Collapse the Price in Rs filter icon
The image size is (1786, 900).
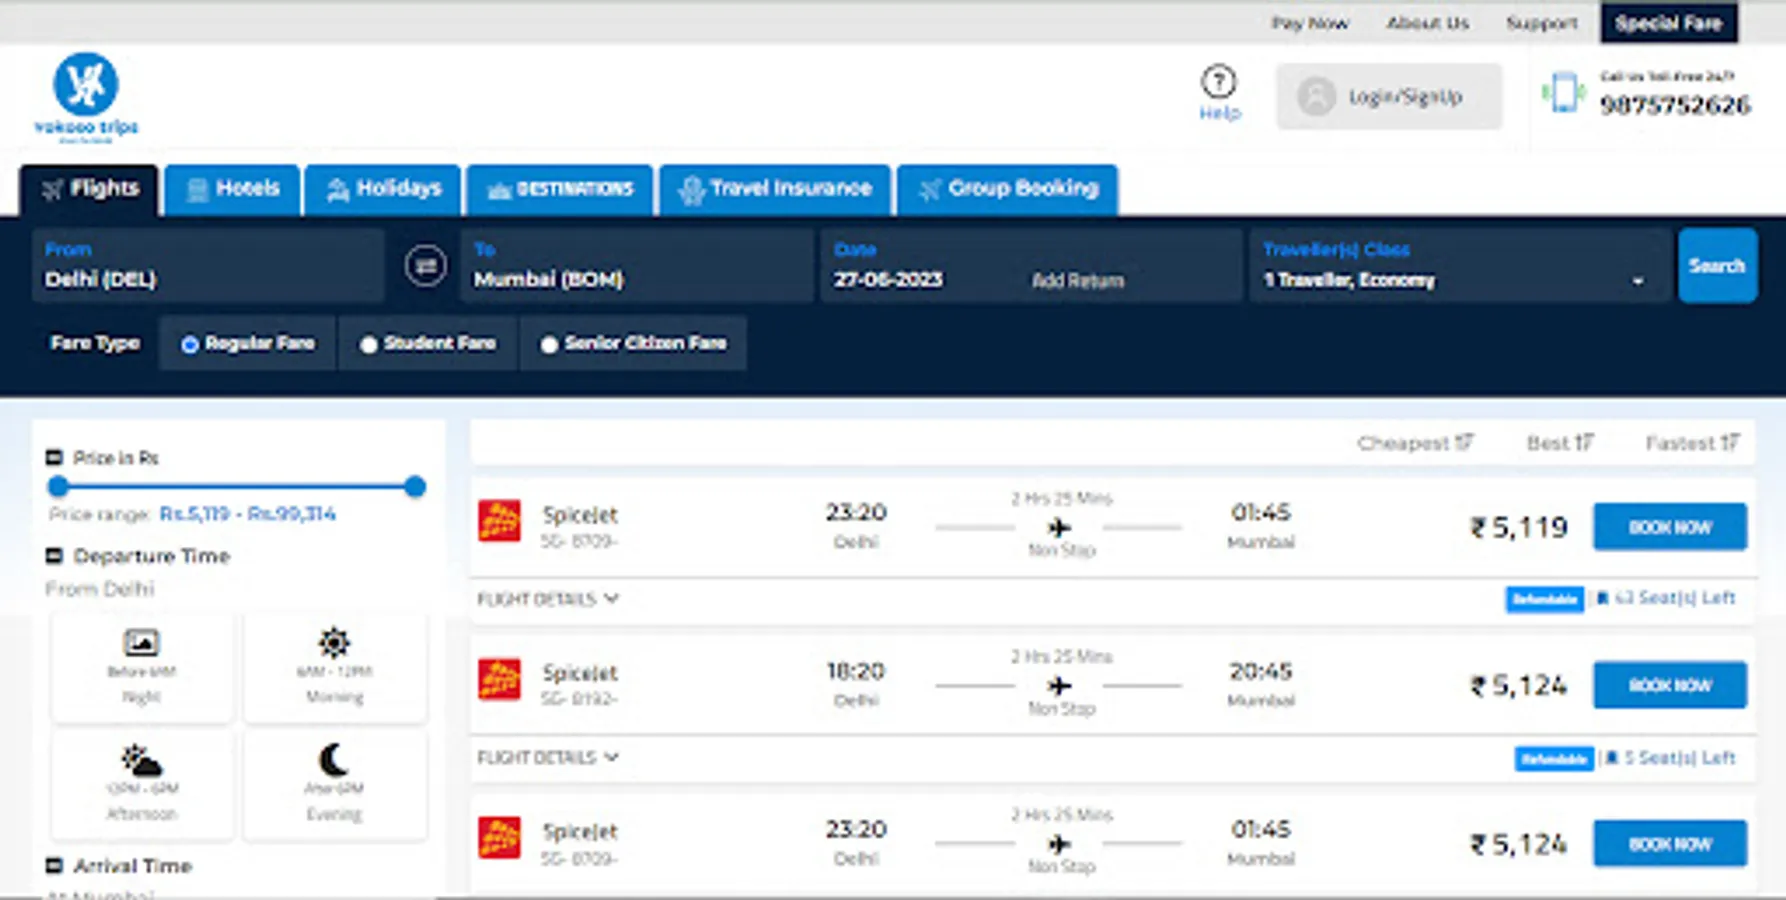point(55,458)
